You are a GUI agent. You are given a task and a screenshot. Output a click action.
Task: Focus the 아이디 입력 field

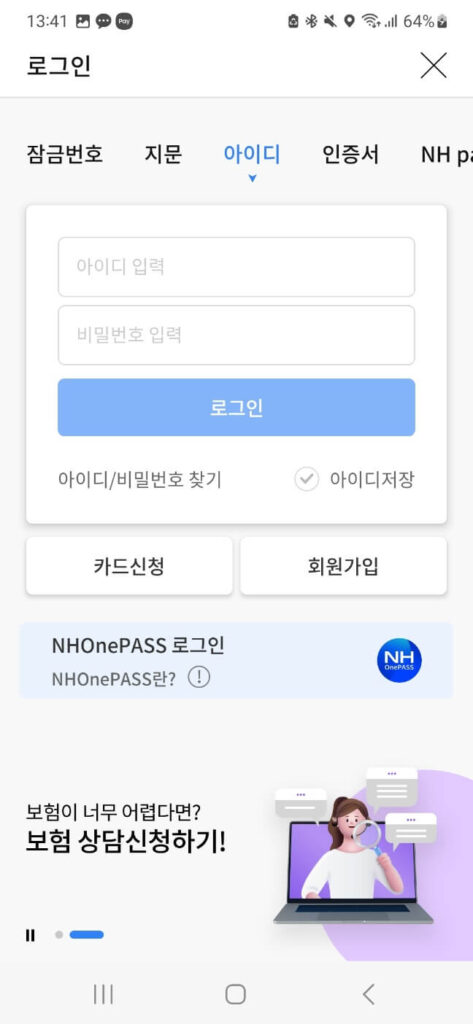(x=236, y=267)
